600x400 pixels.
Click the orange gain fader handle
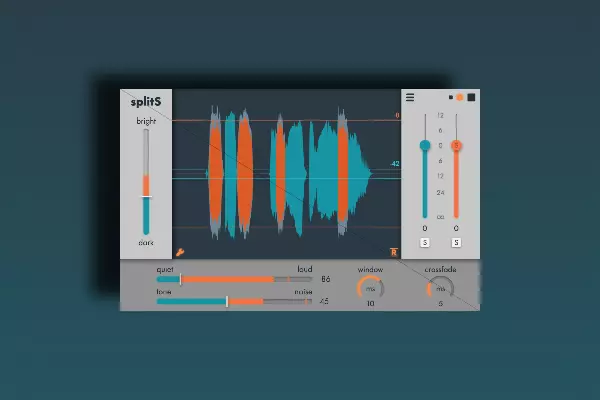456,145
